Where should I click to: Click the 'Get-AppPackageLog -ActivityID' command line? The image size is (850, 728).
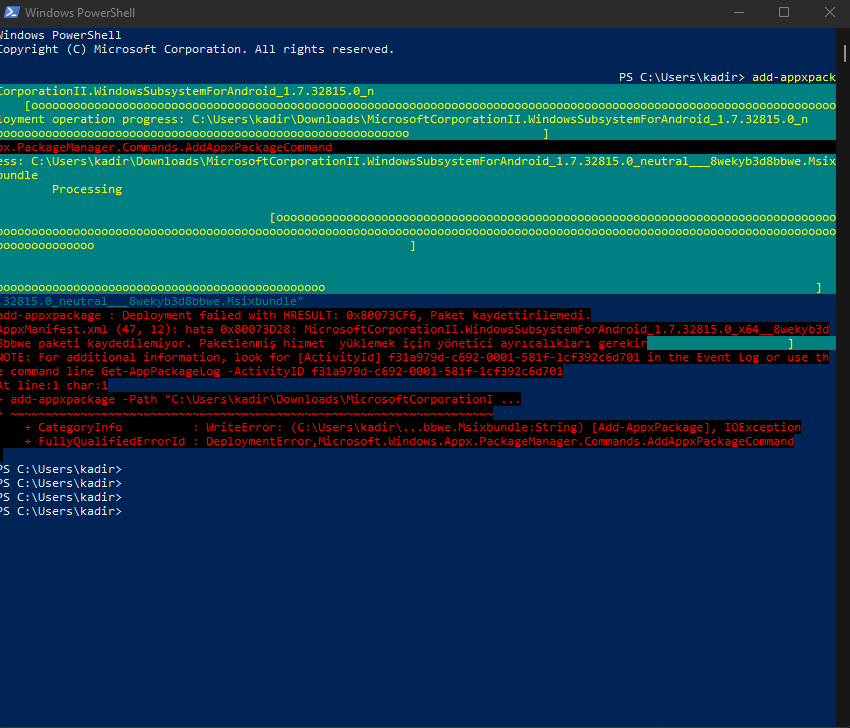[281, 371]
